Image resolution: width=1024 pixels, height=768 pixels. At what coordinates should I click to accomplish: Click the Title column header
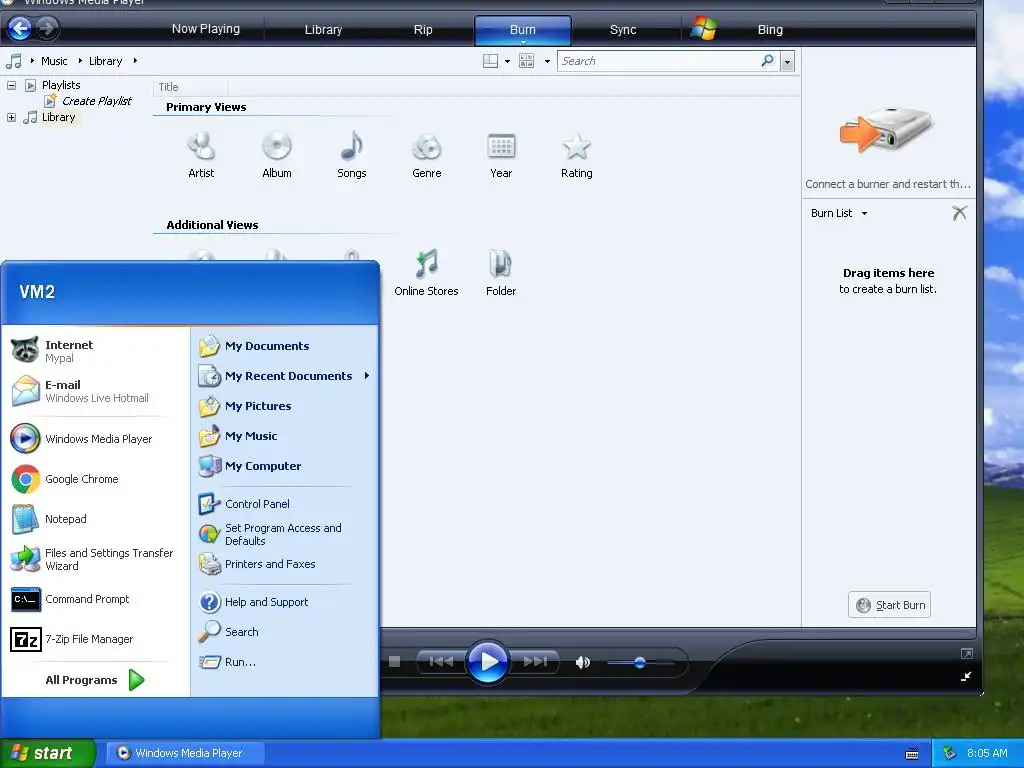pyautogui.click(x=191, y=87)
